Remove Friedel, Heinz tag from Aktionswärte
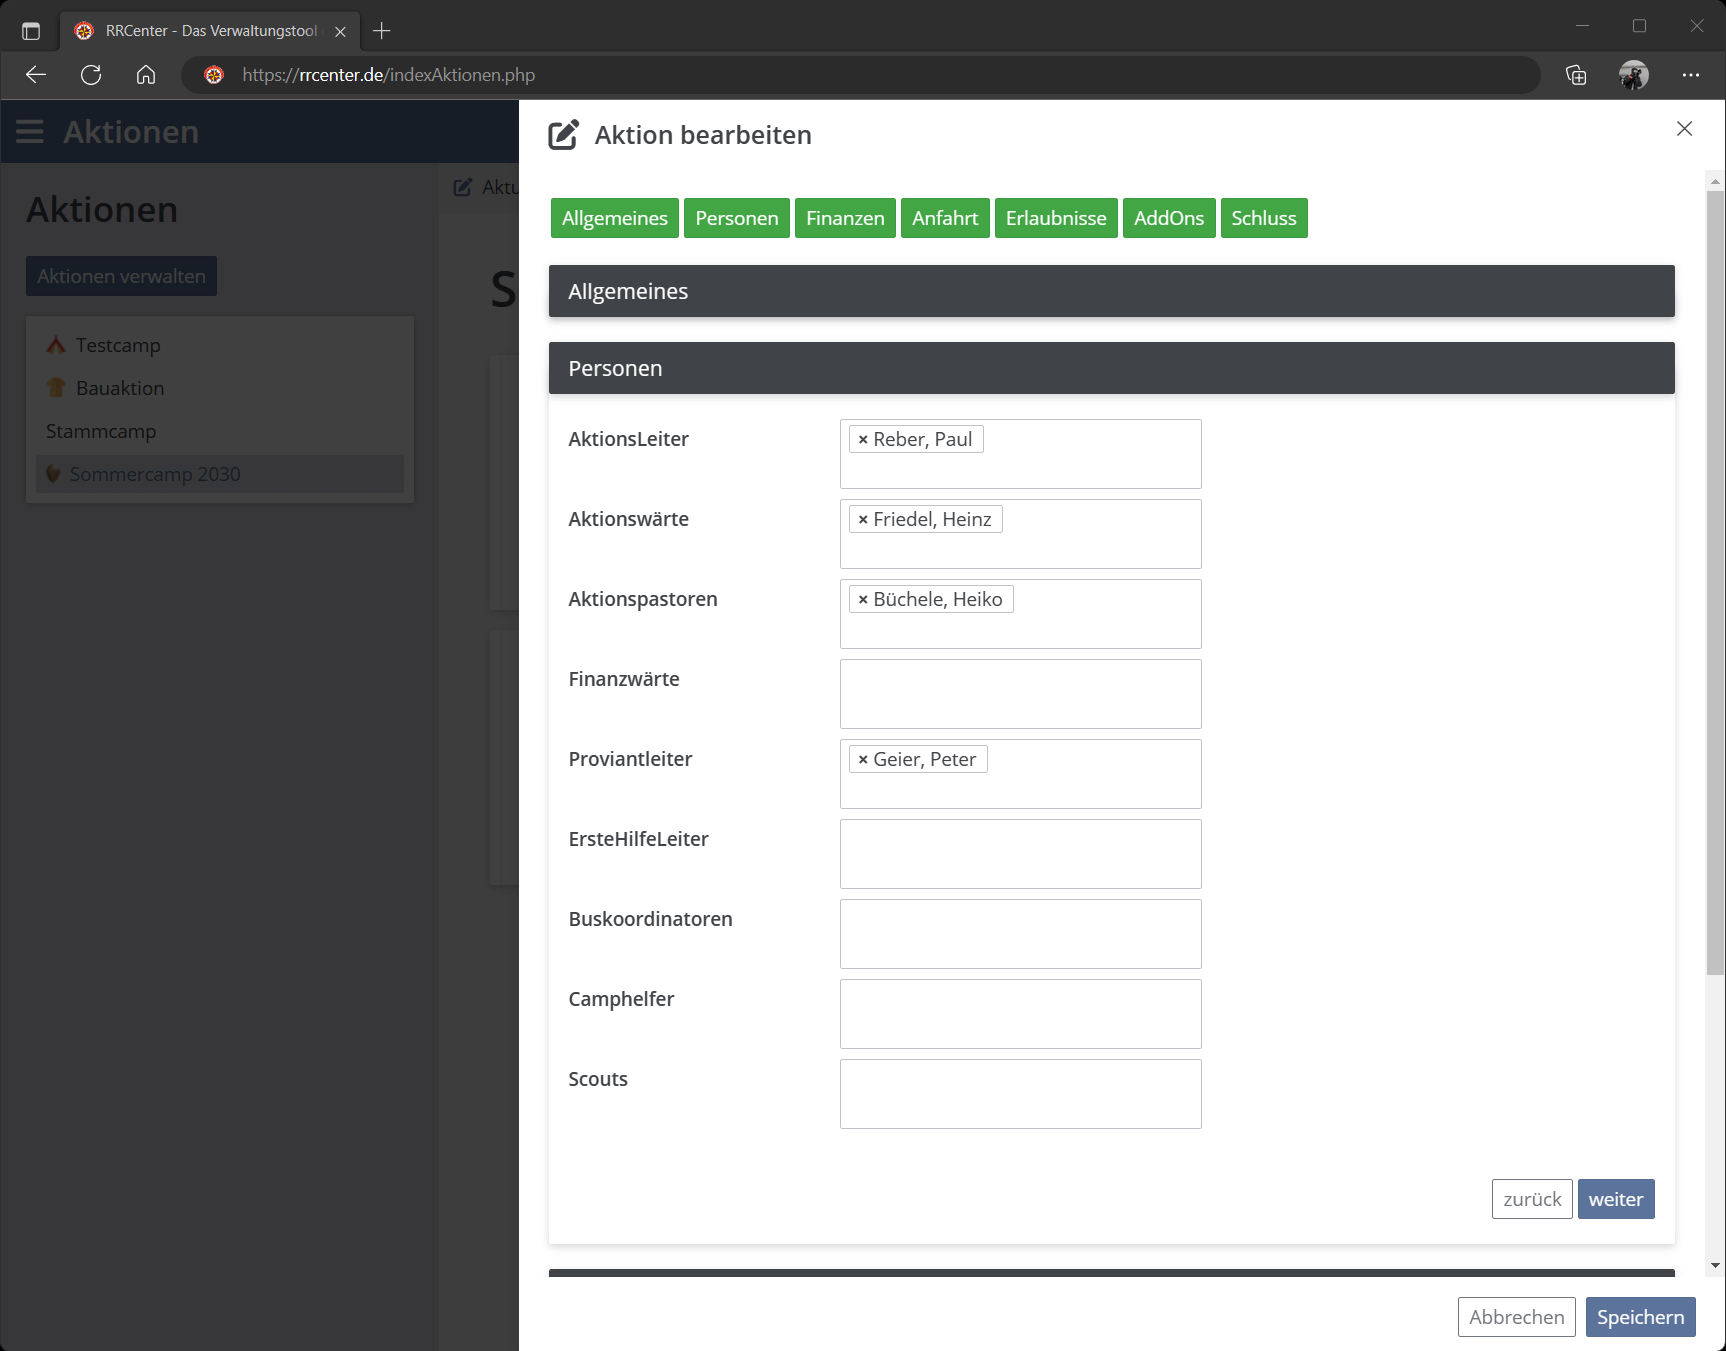The height and width of the screenshot is (1351, 1726). coord(863,520)
